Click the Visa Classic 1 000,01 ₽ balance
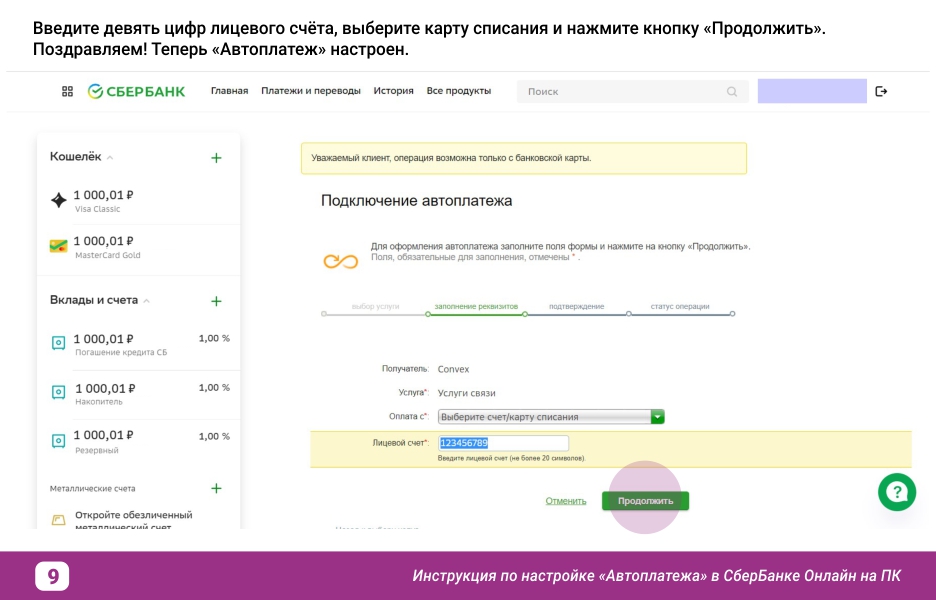Viewport: 936px width, 600px height. 103,195
